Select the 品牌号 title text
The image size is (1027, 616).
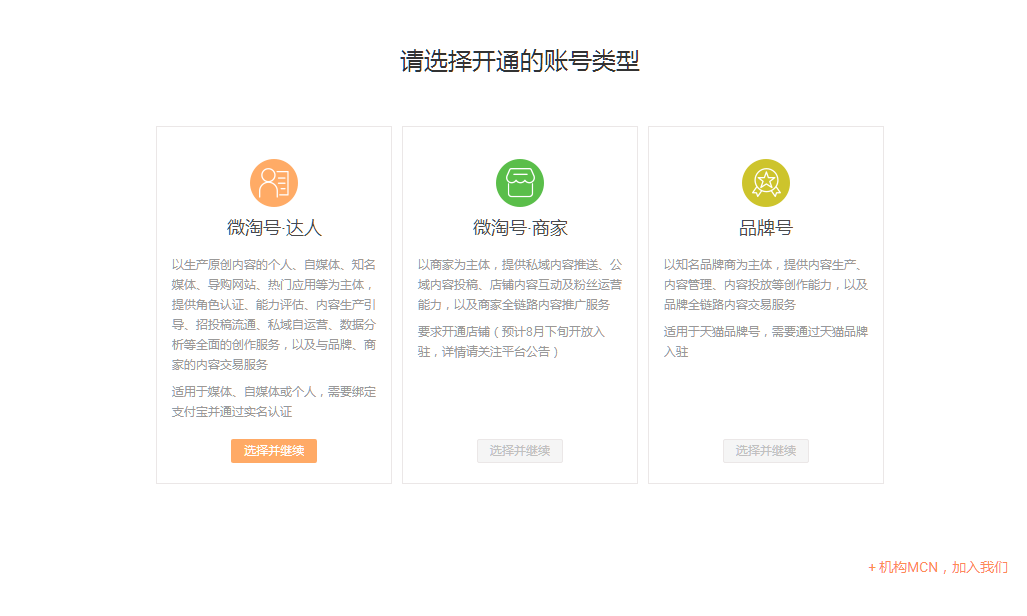766,228
